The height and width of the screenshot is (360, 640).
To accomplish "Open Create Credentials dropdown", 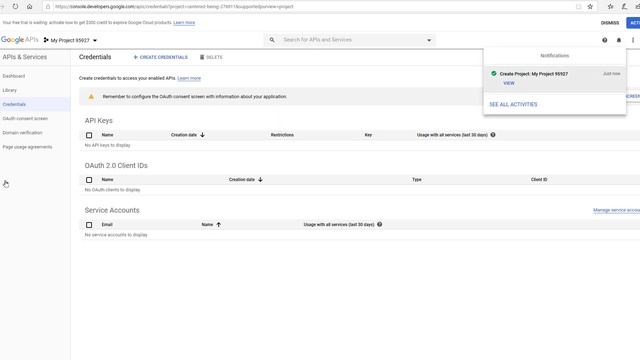I will [160, 57].
